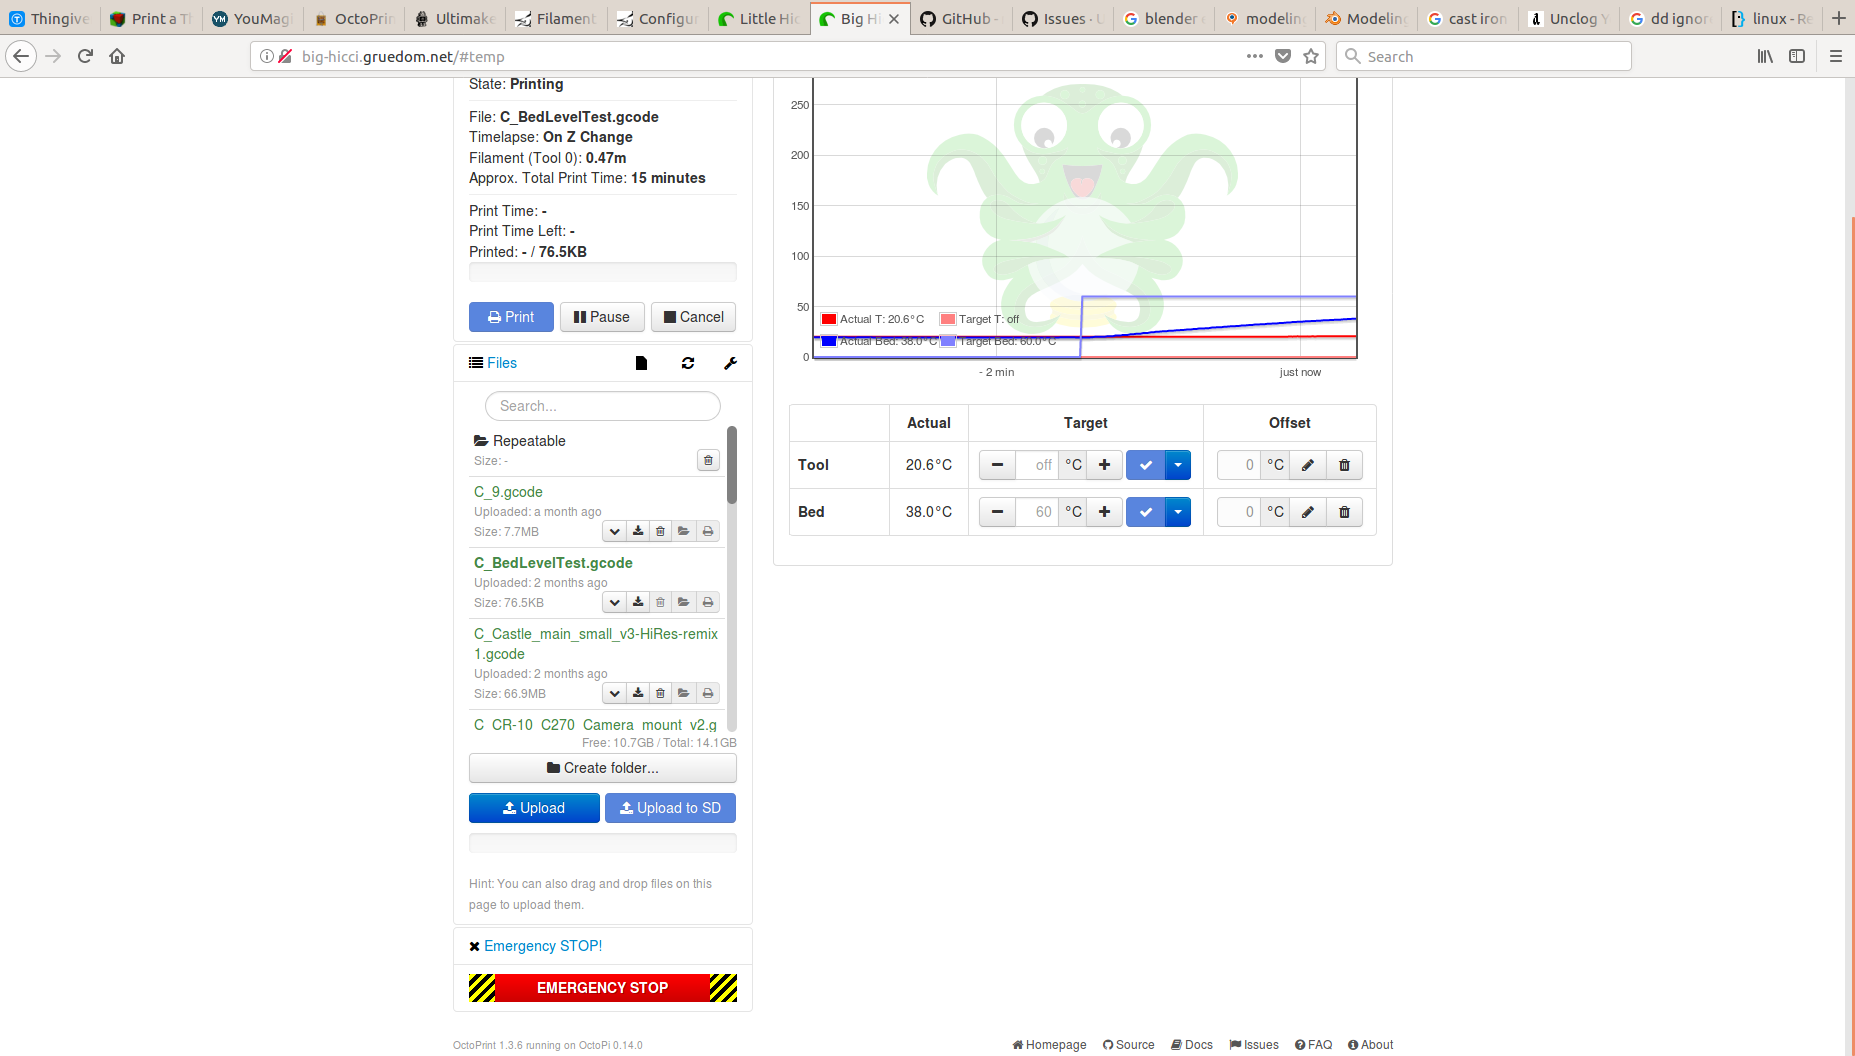The height and width of the screenshot is (1056, 1855).
Task: Click the print icon for C_BedLevelTest.gcode
Action: (x=708, y=602)
